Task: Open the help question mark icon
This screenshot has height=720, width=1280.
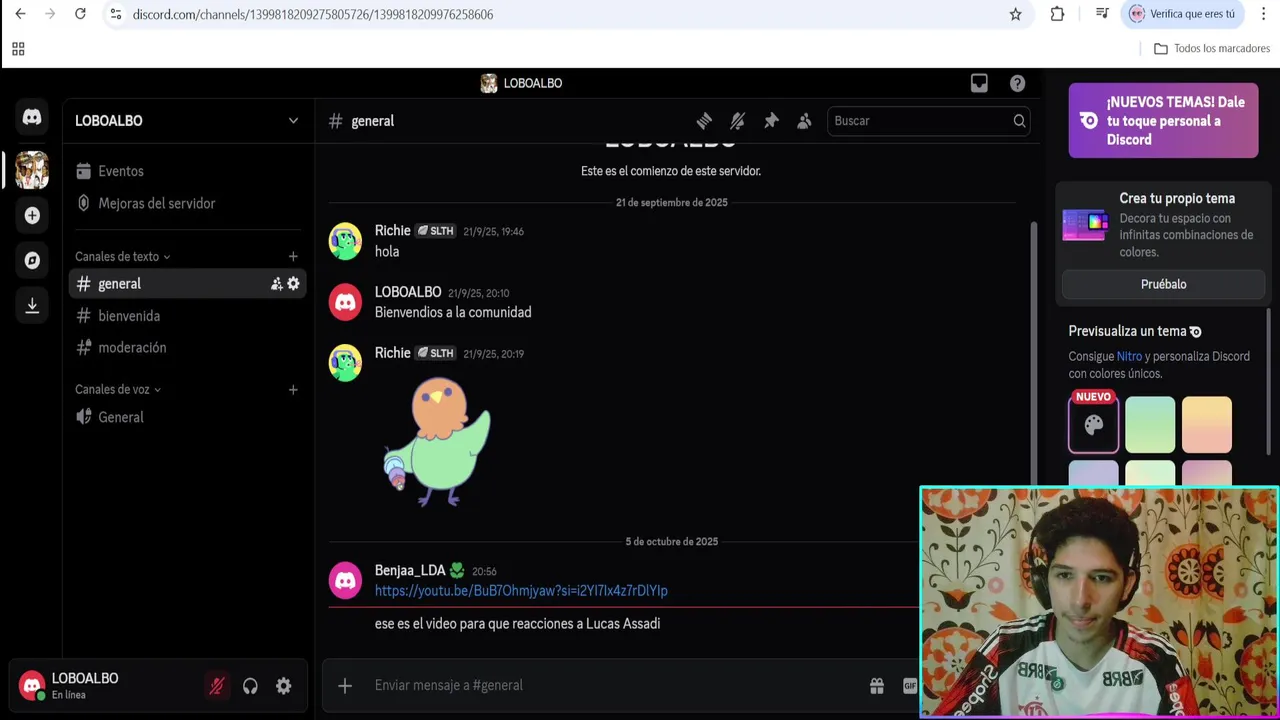Action: pos(1017,83)
